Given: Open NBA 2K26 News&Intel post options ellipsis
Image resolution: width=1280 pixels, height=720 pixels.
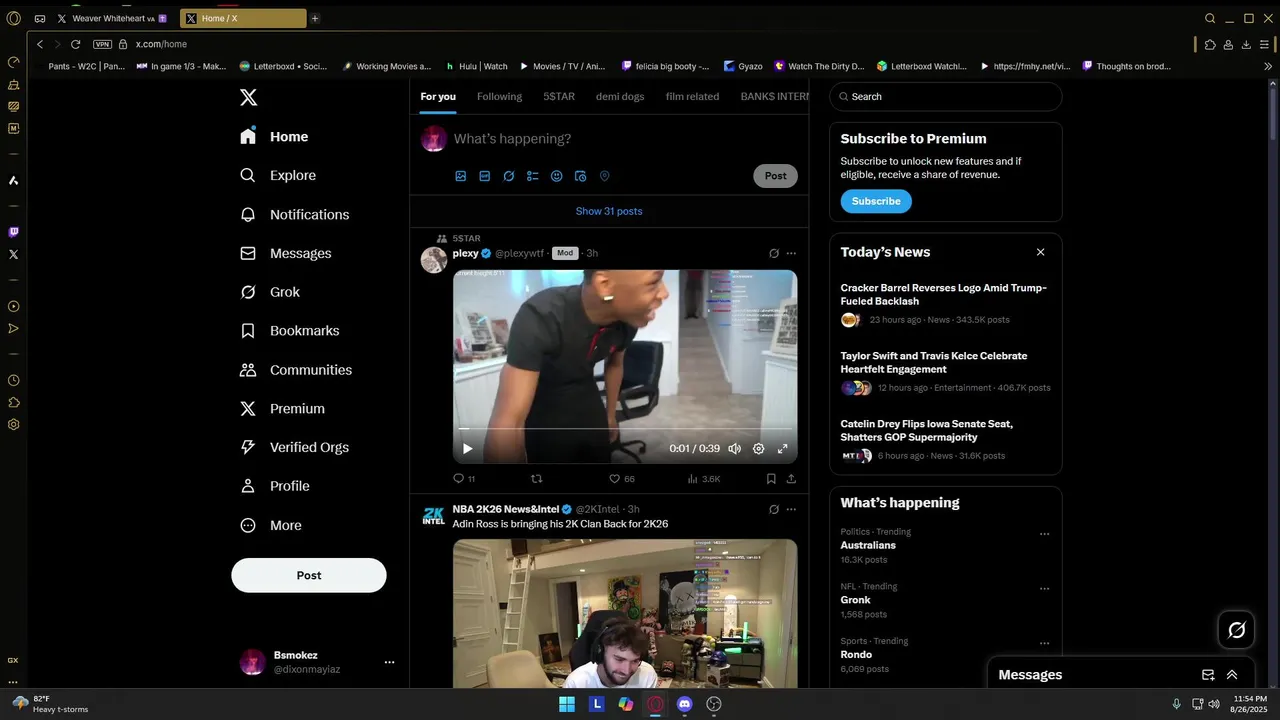Looking at the screenshot, I should point(791,509).
